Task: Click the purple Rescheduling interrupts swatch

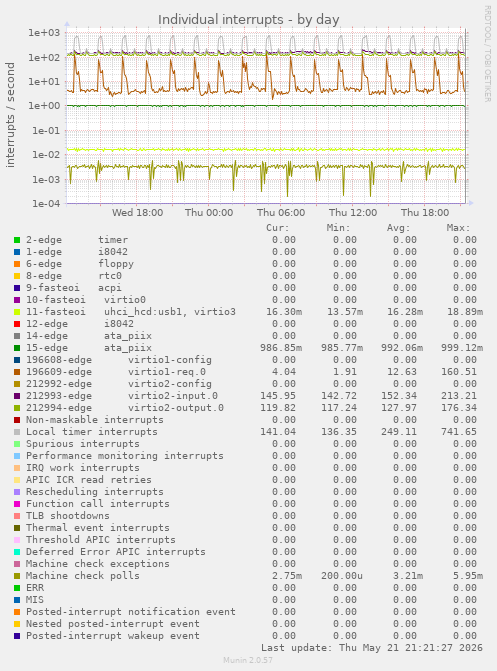Action: pos(17,492)
